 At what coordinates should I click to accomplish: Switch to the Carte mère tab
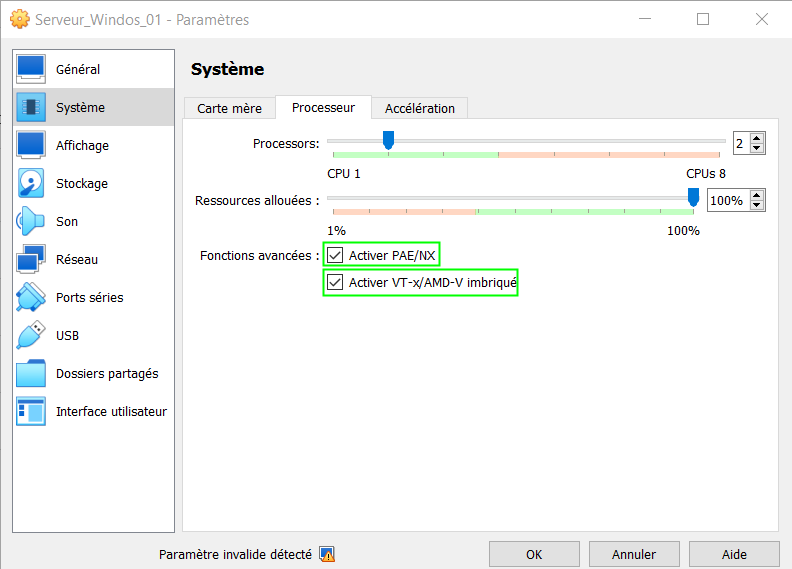coord(229,108)
